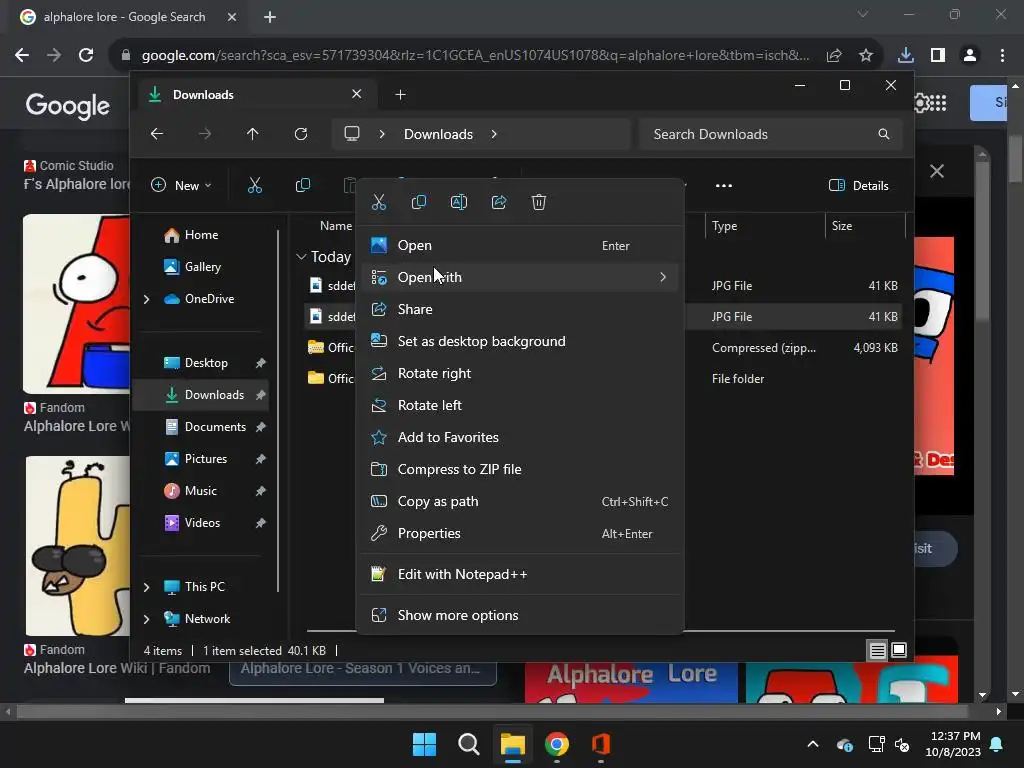Open Videos in the sidebar
This screenshot has height=768, width=1024.
coord(192,523)
